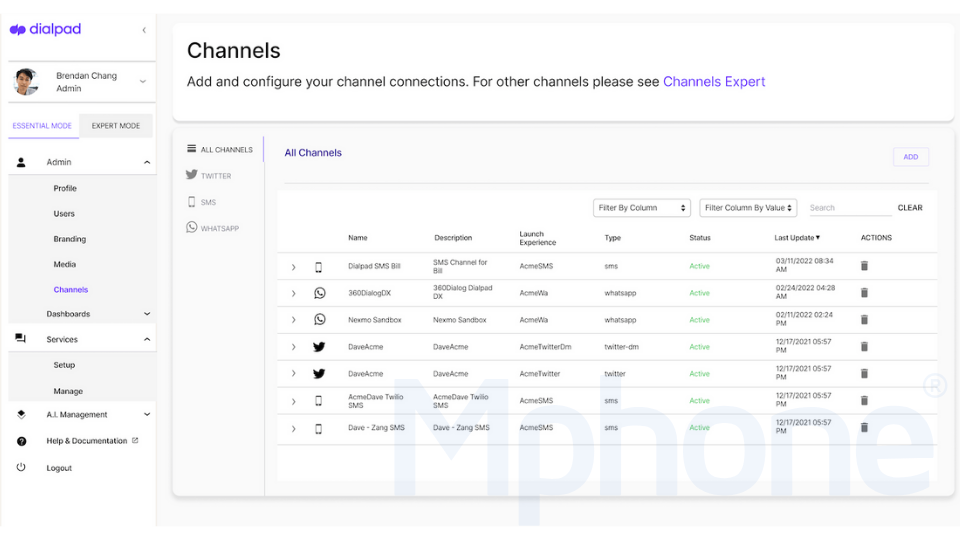The height and width of the screenshot is (540, 960).
Task: Click the Help question mark icon
Action: tap(21, 441)
